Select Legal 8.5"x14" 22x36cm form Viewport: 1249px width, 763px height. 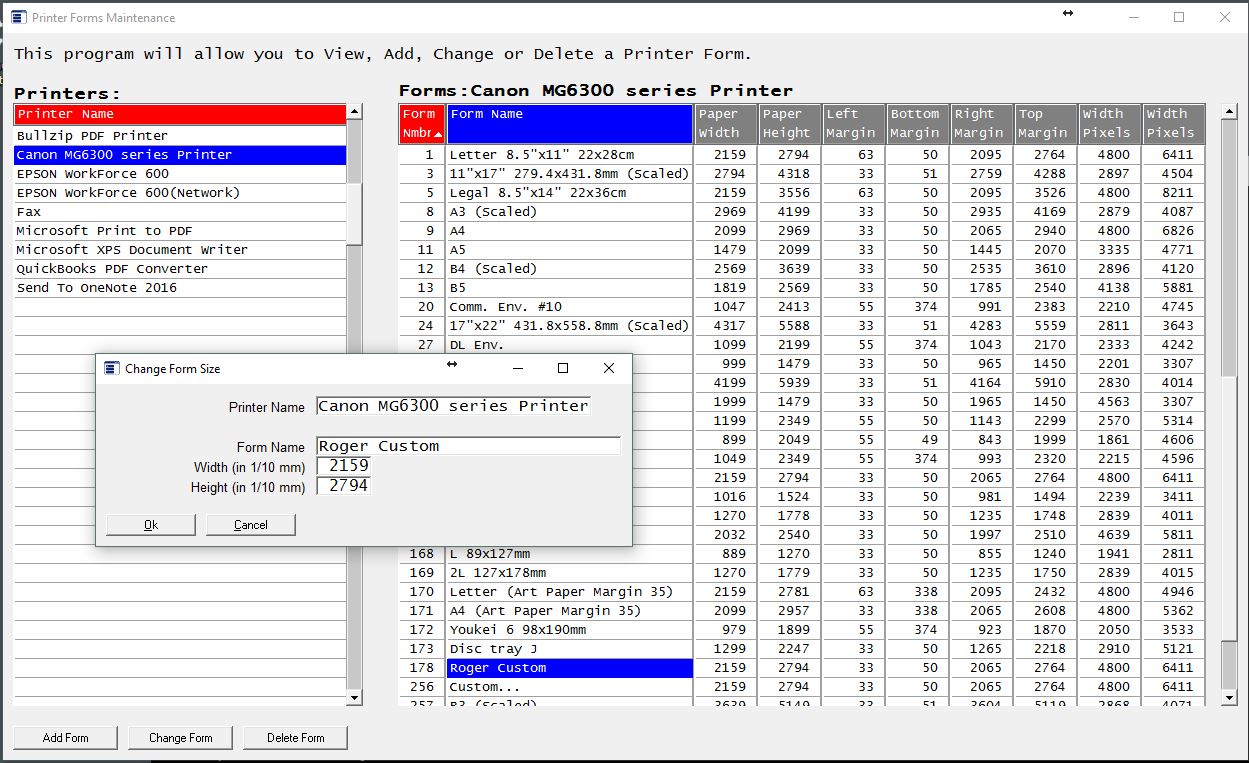[x=570, y=193]
